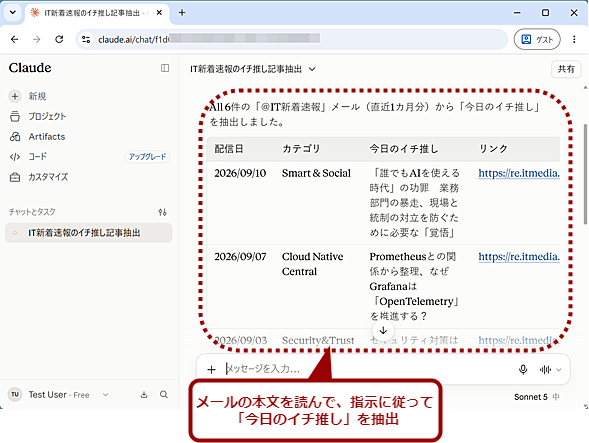Open tab search dropdown arrow

click(x=13, y=12)
